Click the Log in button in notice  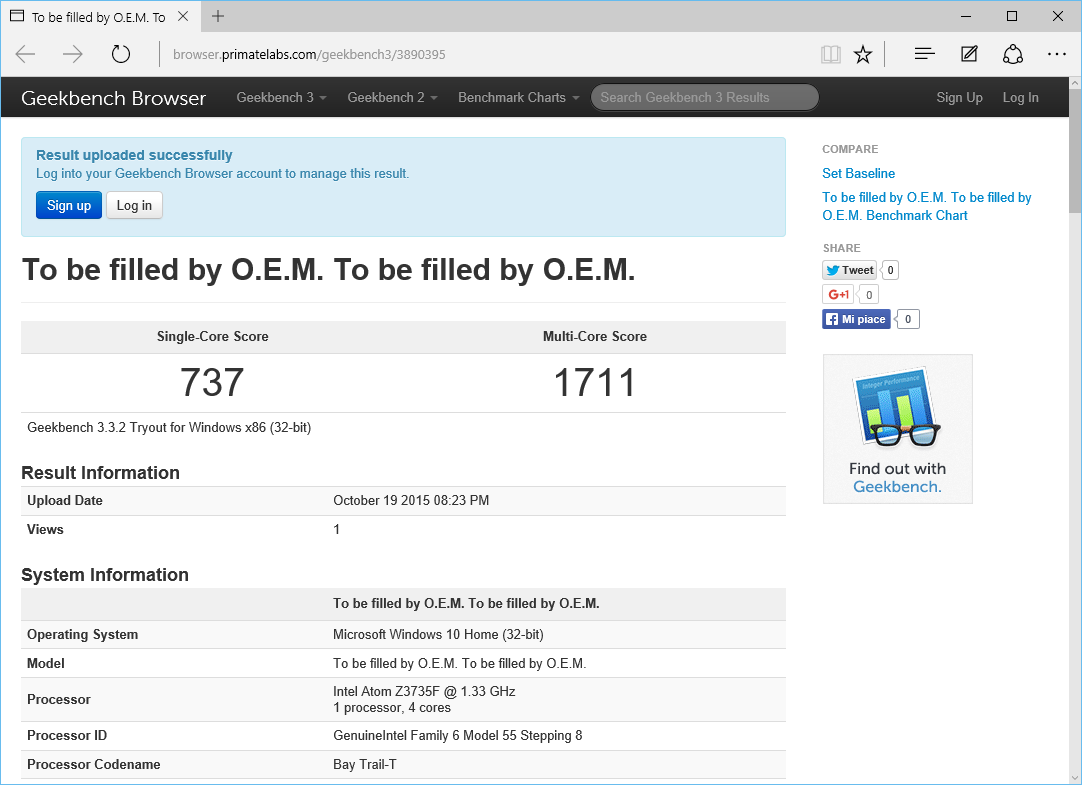[x=134, y=205]
